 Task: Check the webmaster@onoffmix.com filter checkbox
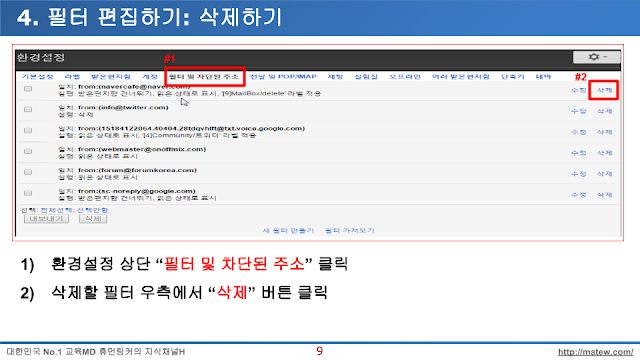coord(28,151)
